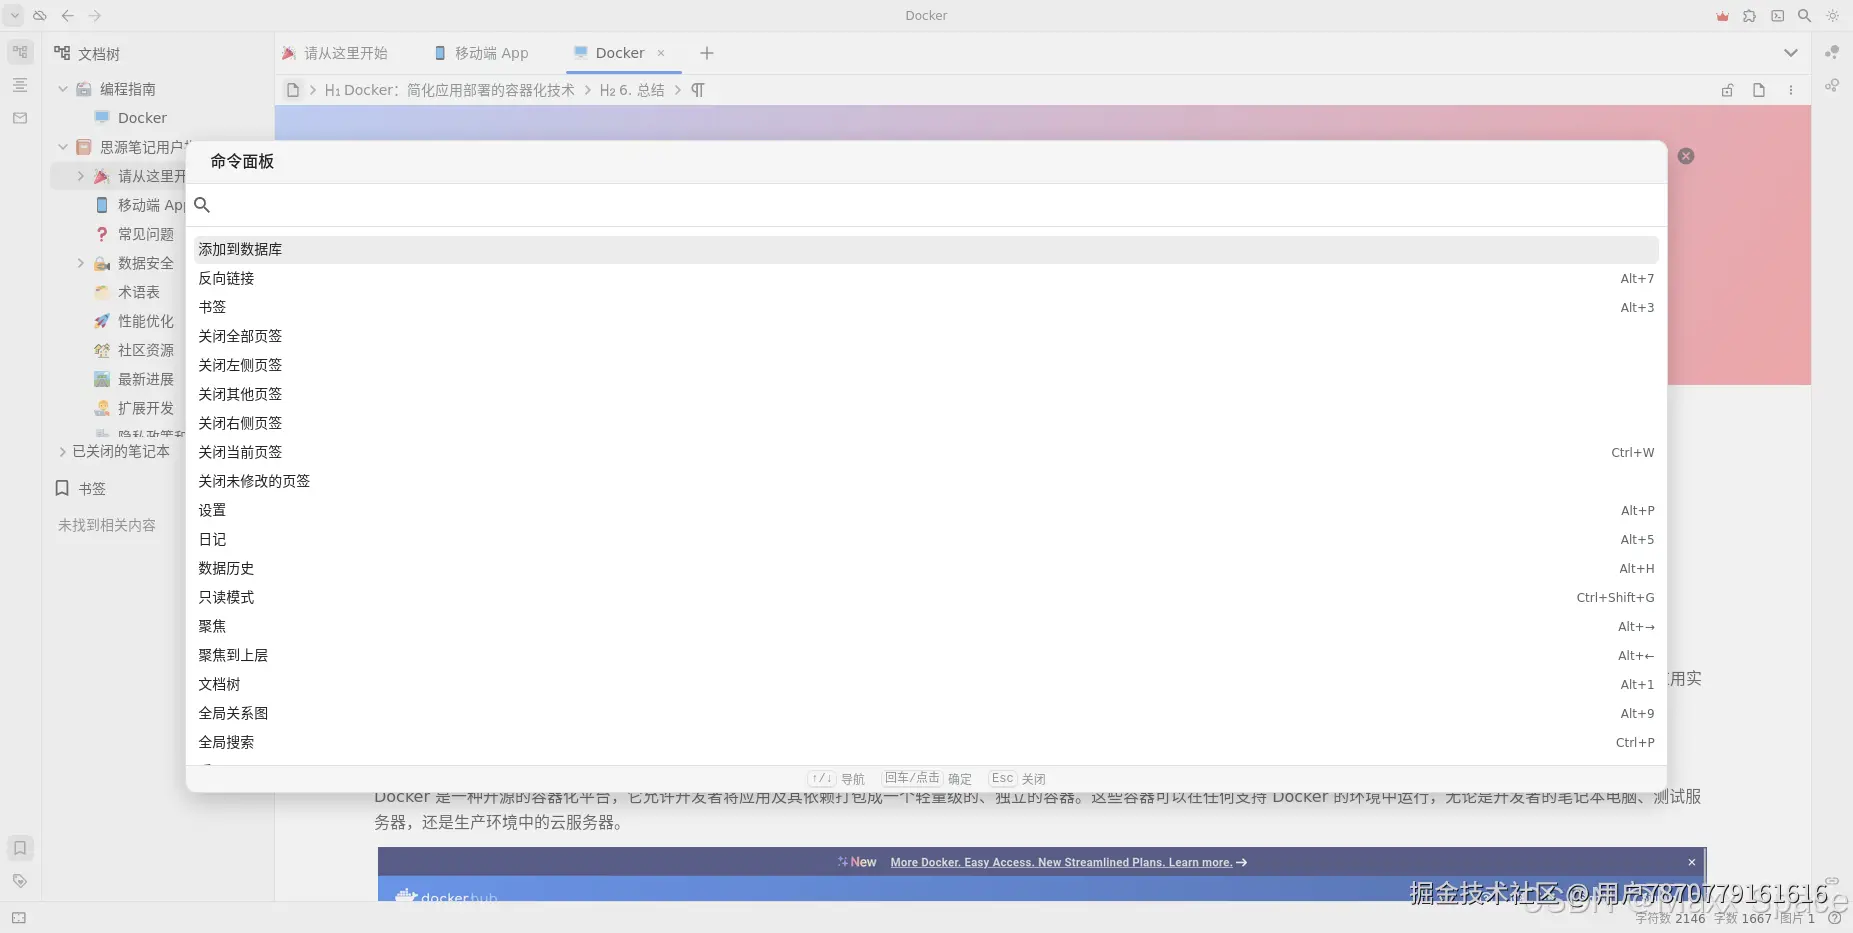This screenshot has width=1853, height=933.
Task: Open the More Docker Easy Access banner link
Action: click(x=1069, y=862)
